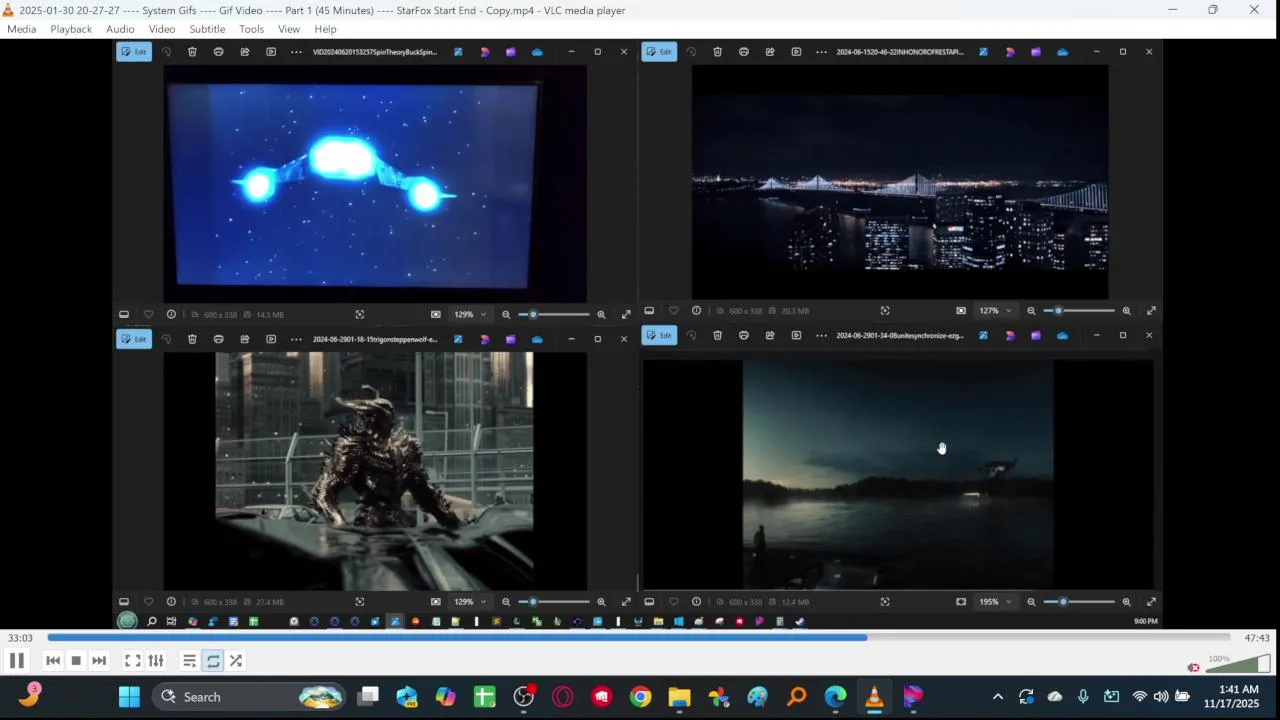1280x720 pixels.
Task: Open the Subtitle menu
Action: (207, 29)
